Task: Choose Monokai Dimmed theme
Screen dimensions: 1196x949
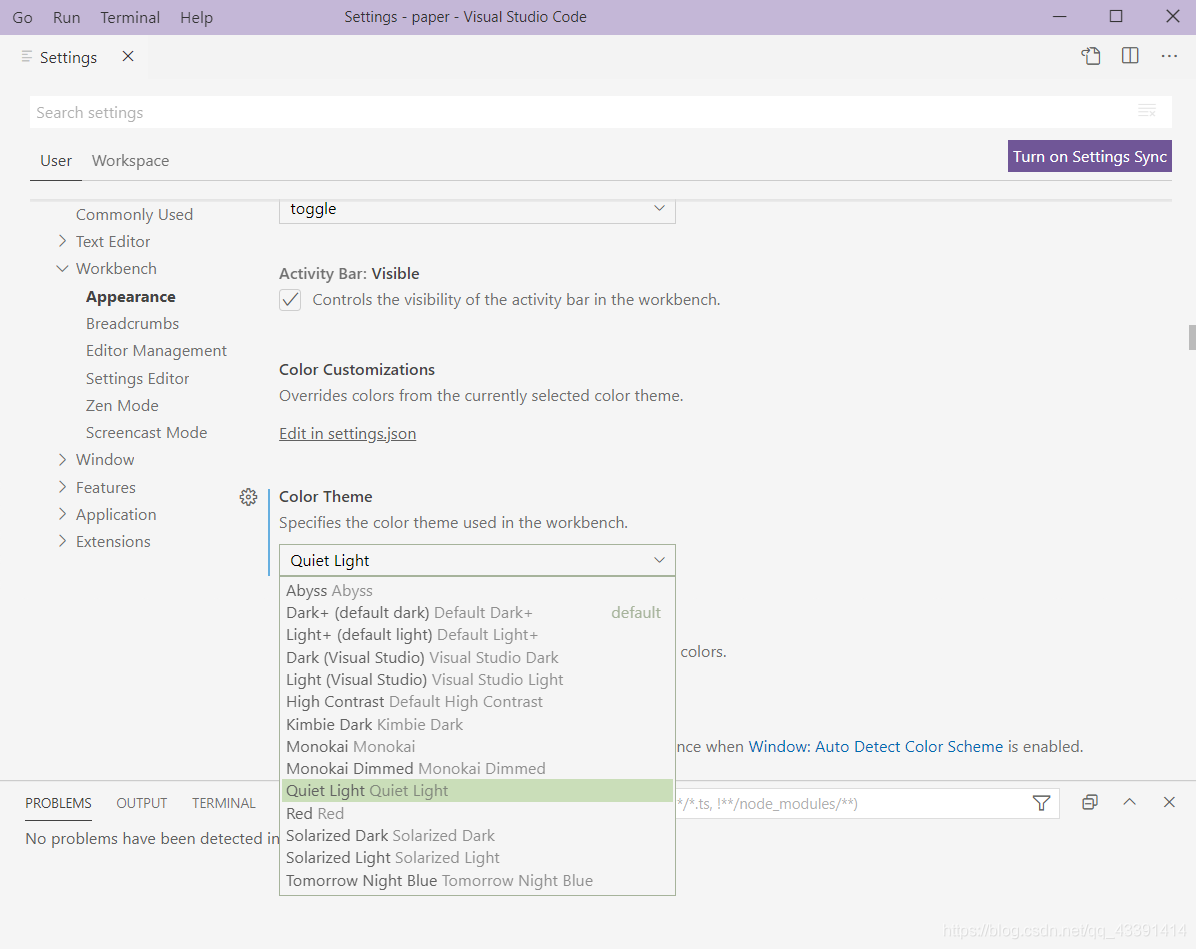Action: click(x=477, y=768)
